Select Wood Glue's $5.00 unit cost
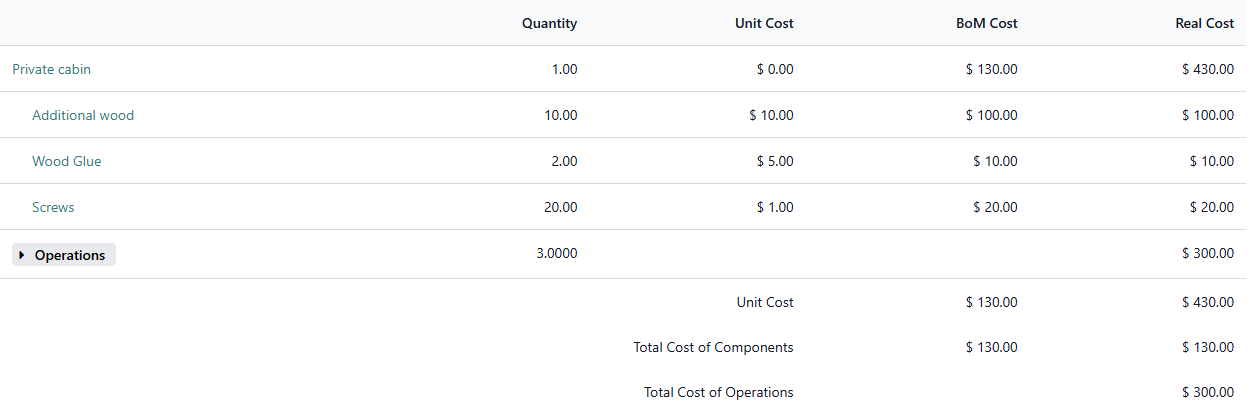 click(775, 162)
